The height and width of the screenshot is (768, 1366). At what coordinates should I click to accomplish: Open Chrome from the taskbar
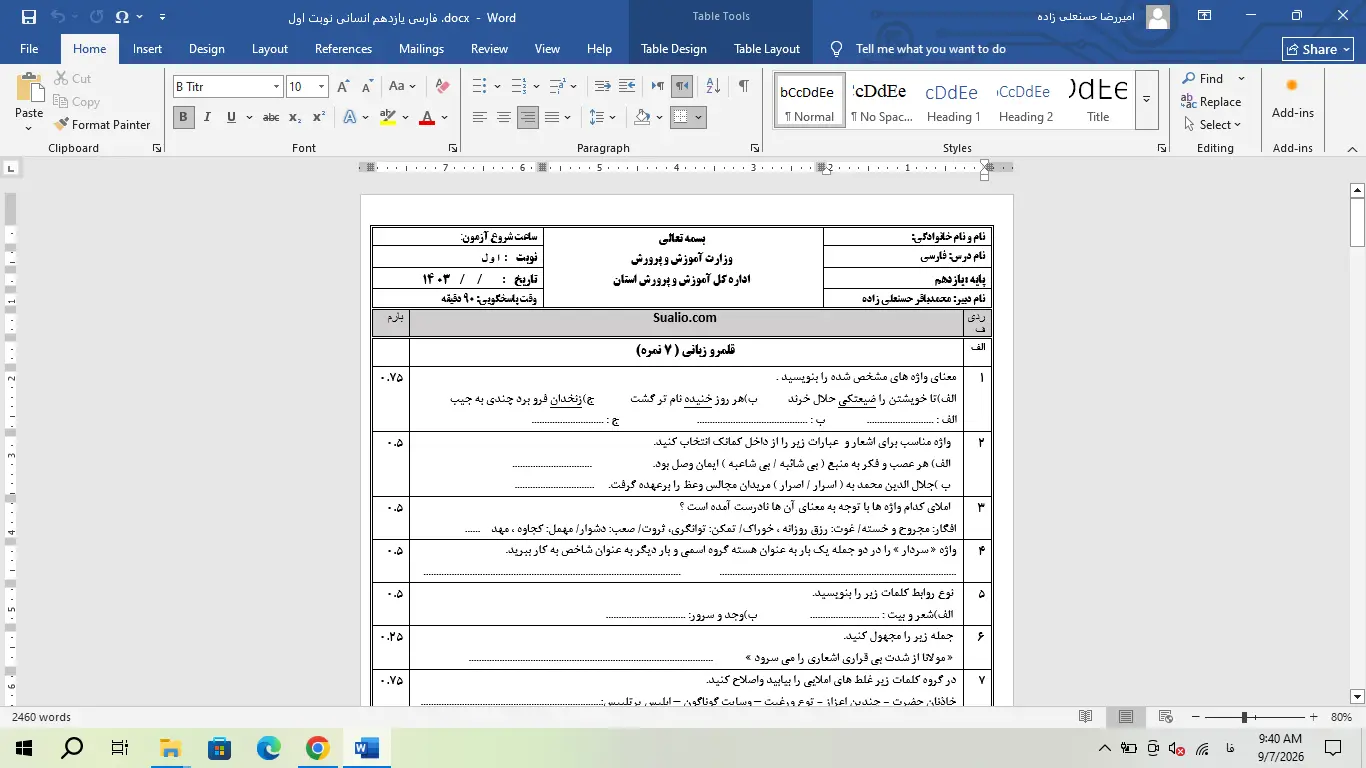pos(317,748)
